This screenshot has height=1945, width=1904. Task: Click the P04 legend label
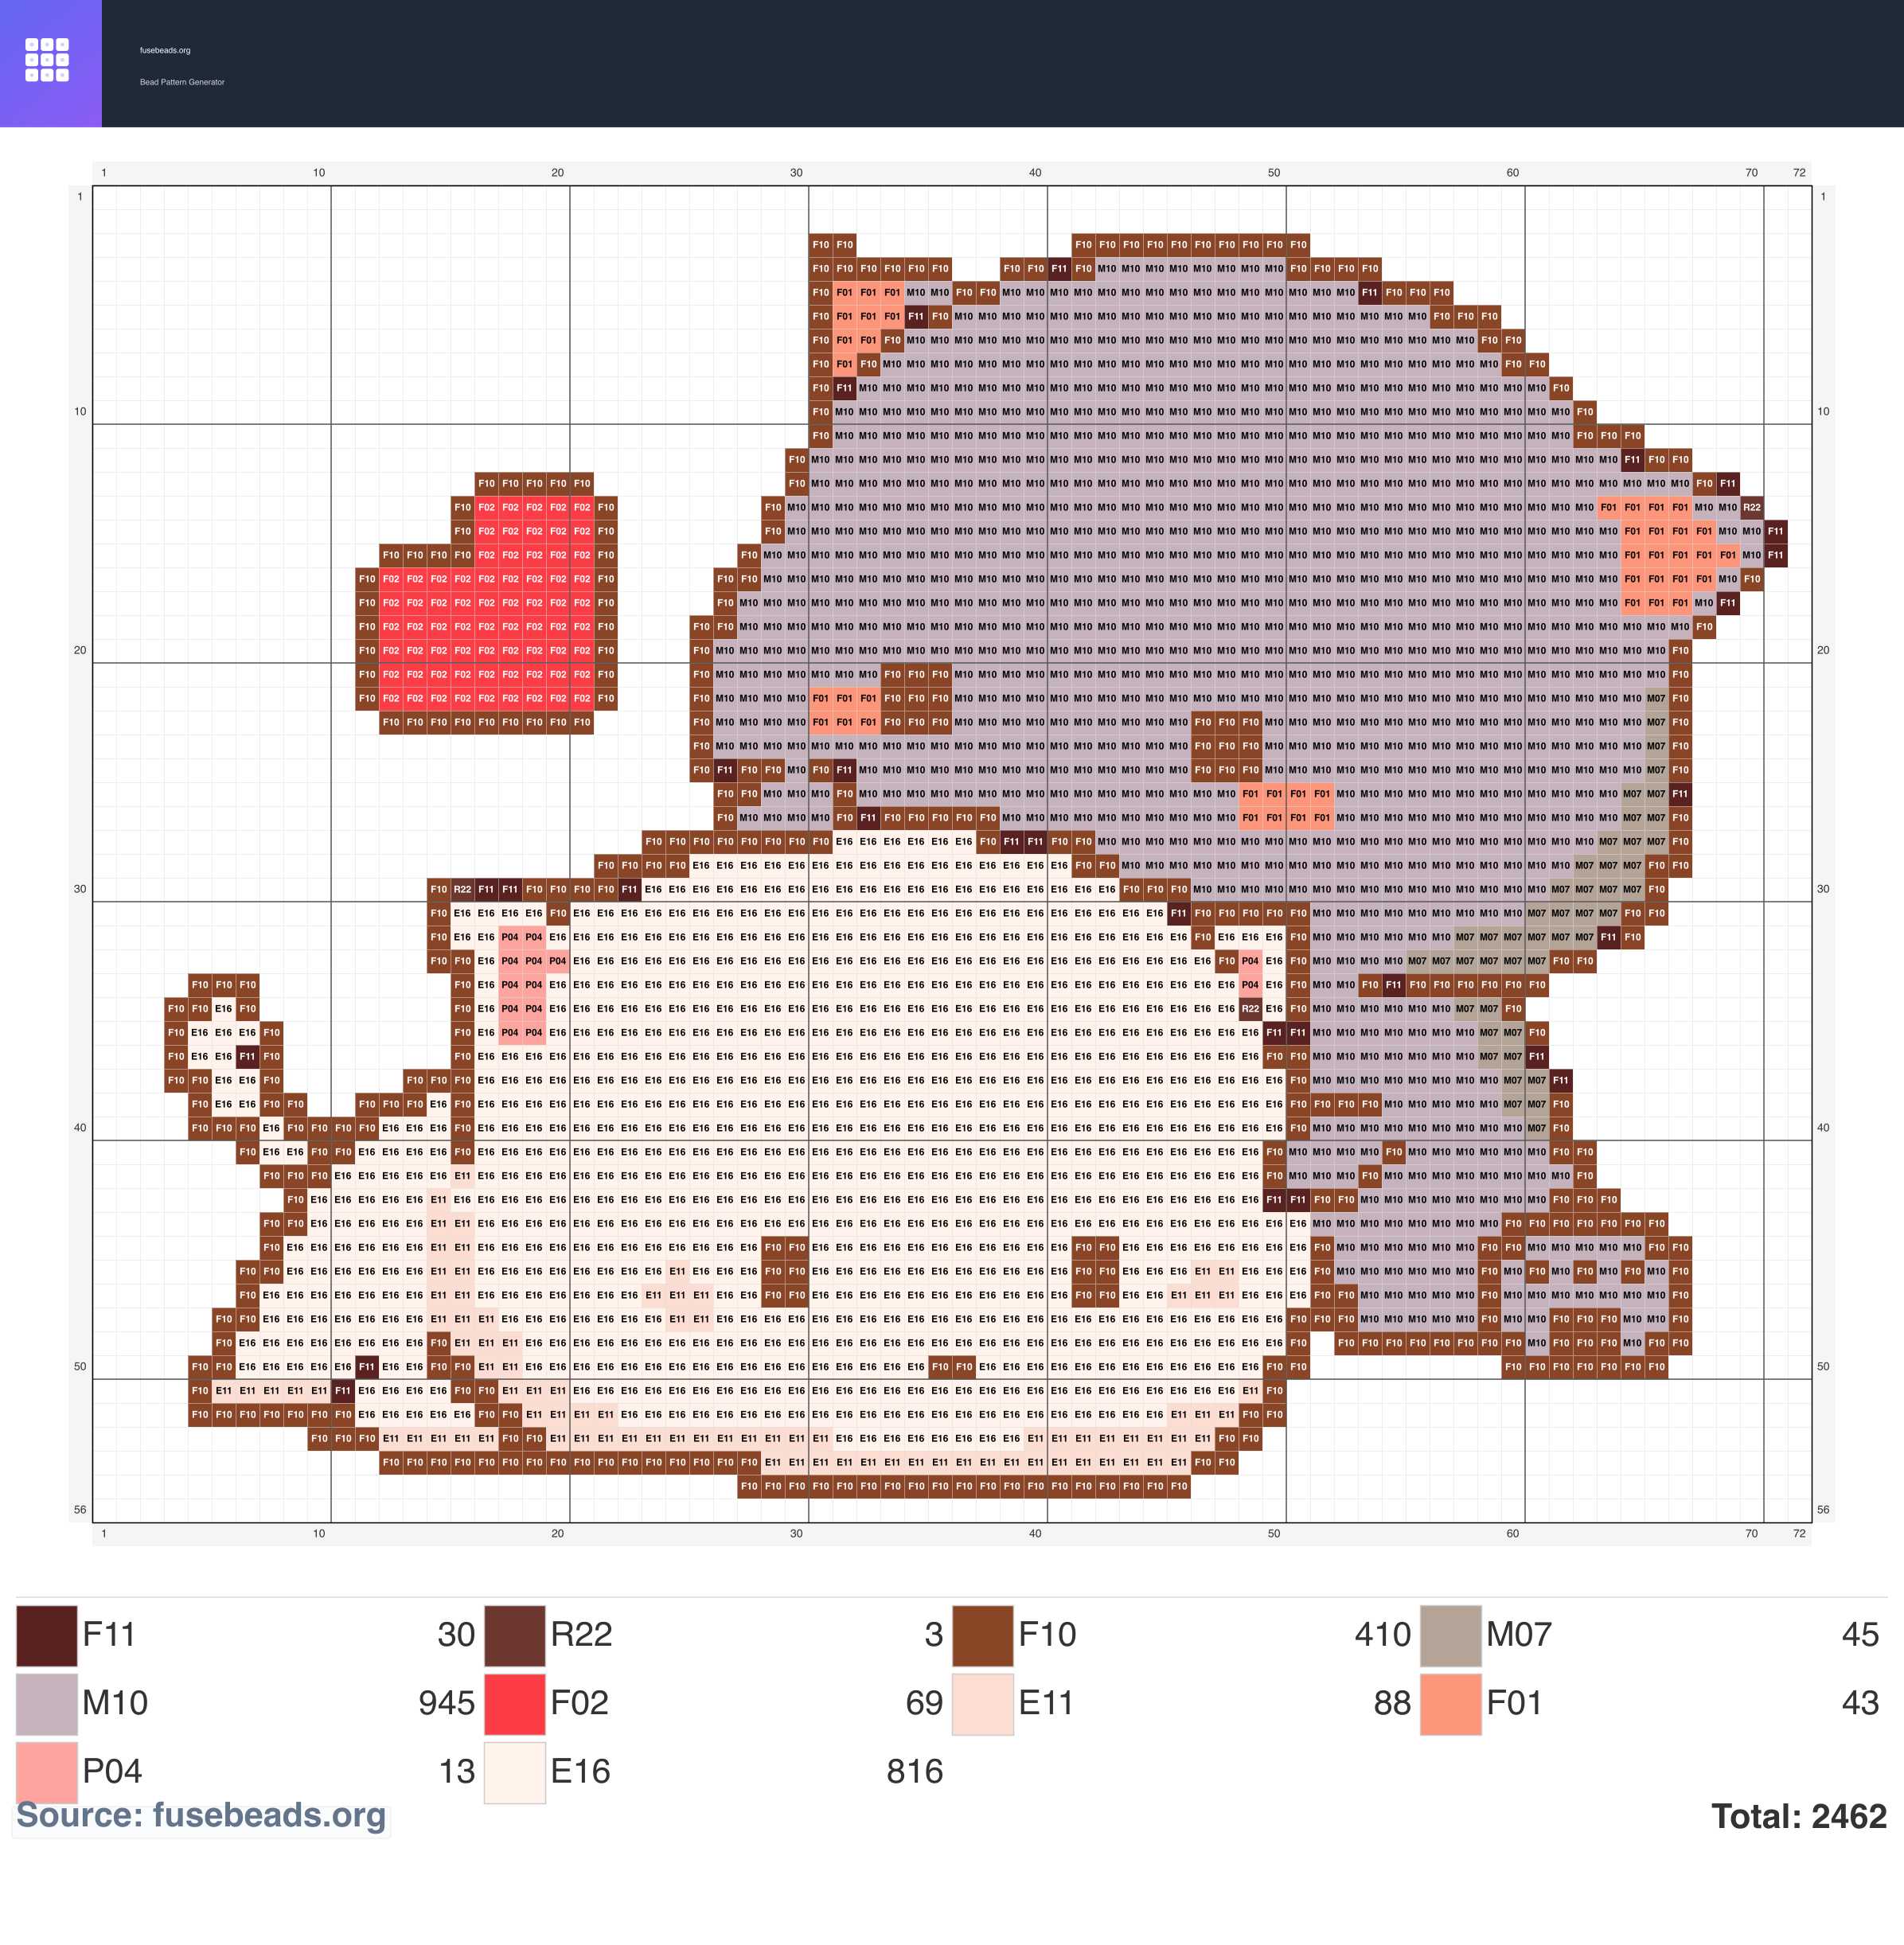click(x=112, y=1772)
